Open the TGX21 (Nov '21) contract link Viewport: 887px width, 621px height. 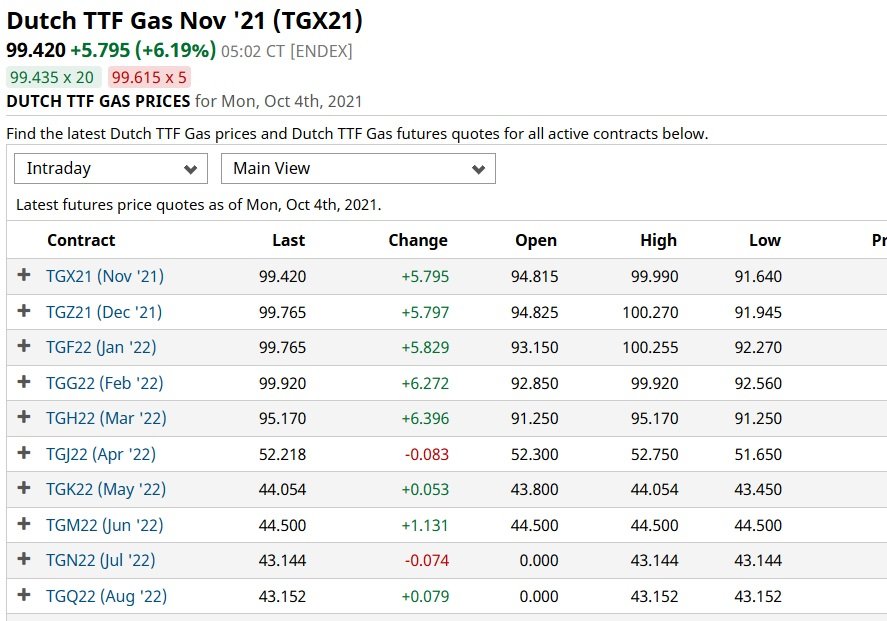tap(105, 276)
